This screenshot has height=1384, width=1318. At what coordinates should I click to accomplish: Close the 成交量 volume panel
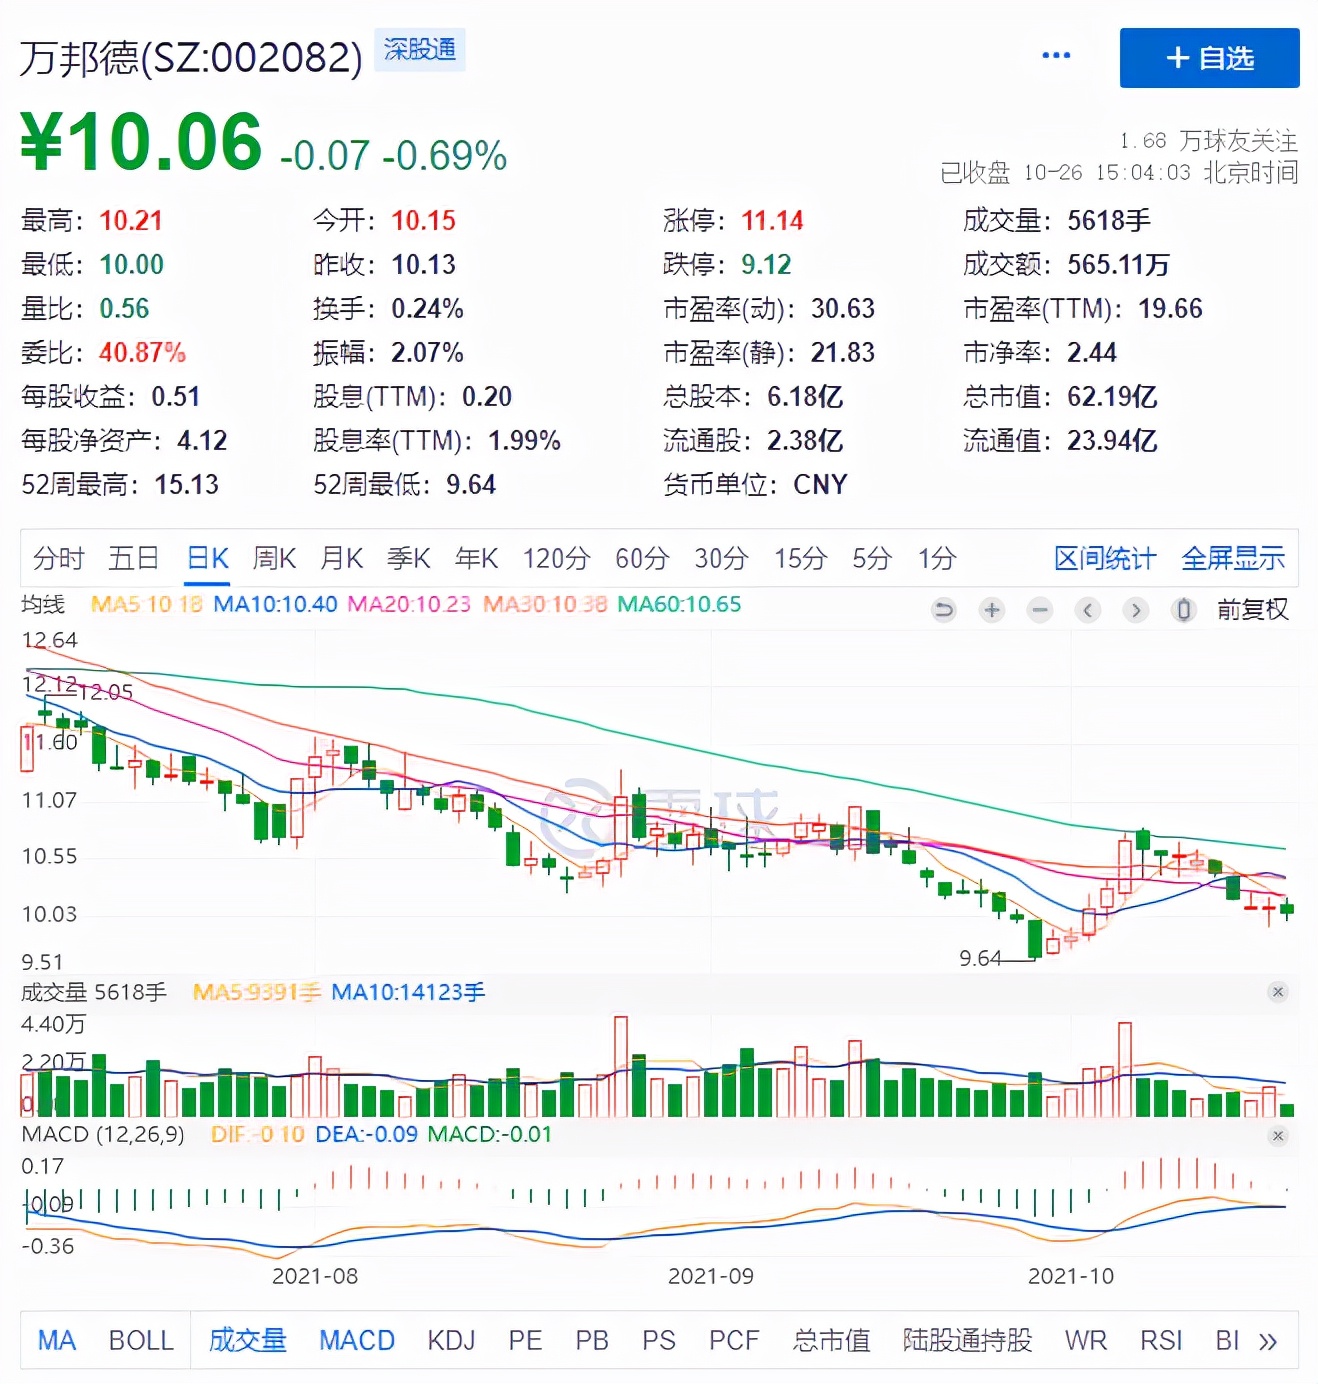tap(1277, 992)
